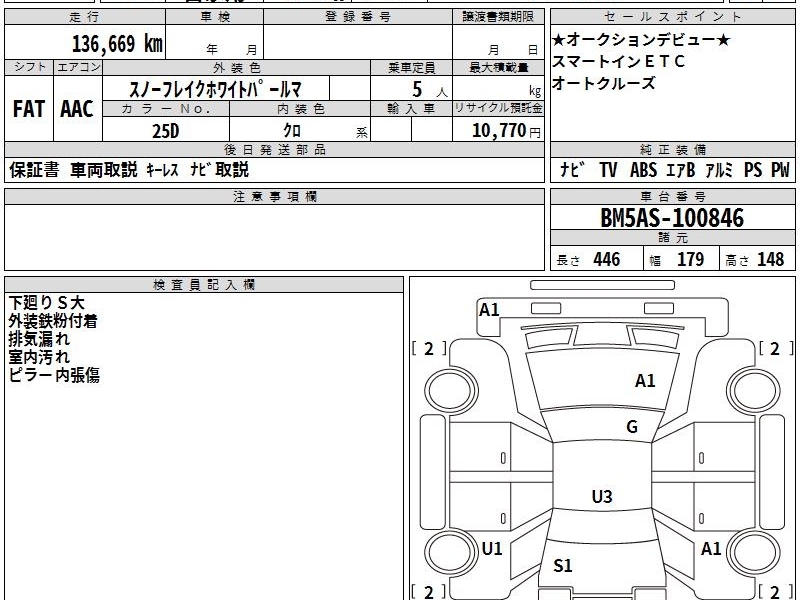Click the seating capacity 5 人
This screenshot has width=800, height=600.
coord(429,90)
